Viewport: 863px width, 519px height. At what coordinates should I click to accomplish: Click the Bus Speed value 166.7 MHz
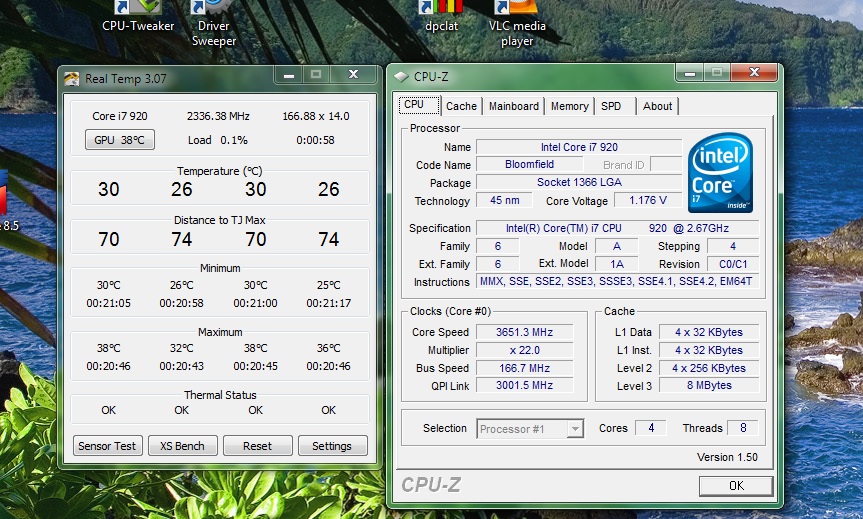(x=525, y=368)
